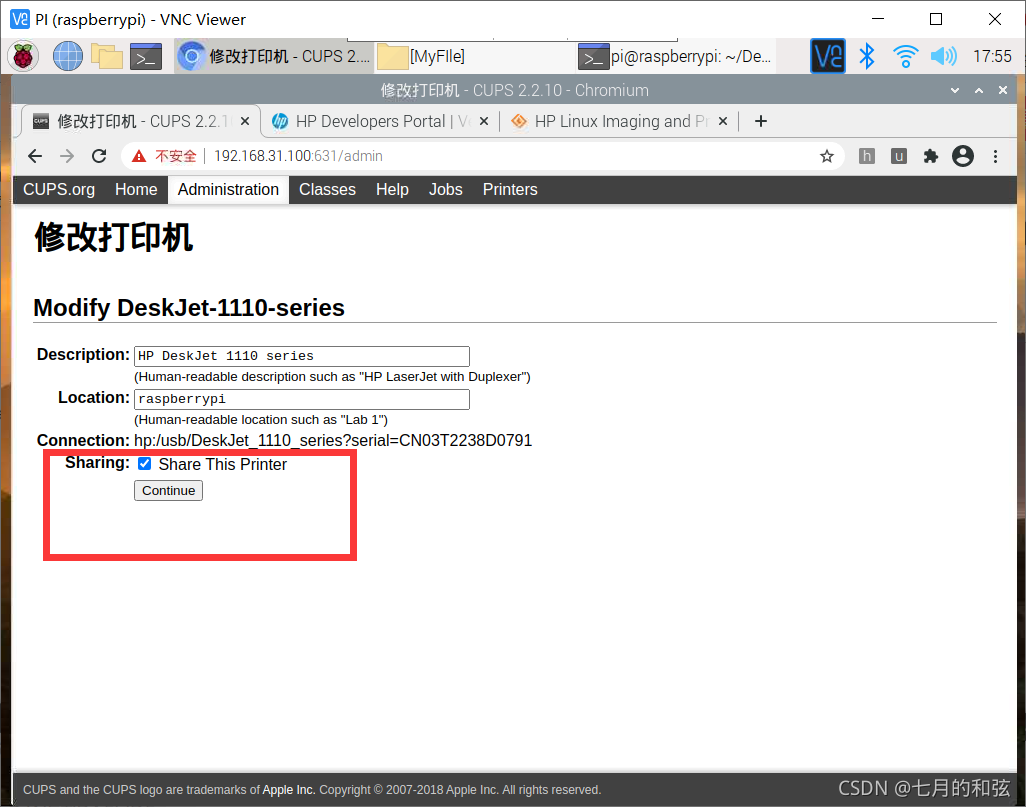The image size is (1026, 807).
Task: Click the not-secure warning icon
Action: [x=139, y=156]
